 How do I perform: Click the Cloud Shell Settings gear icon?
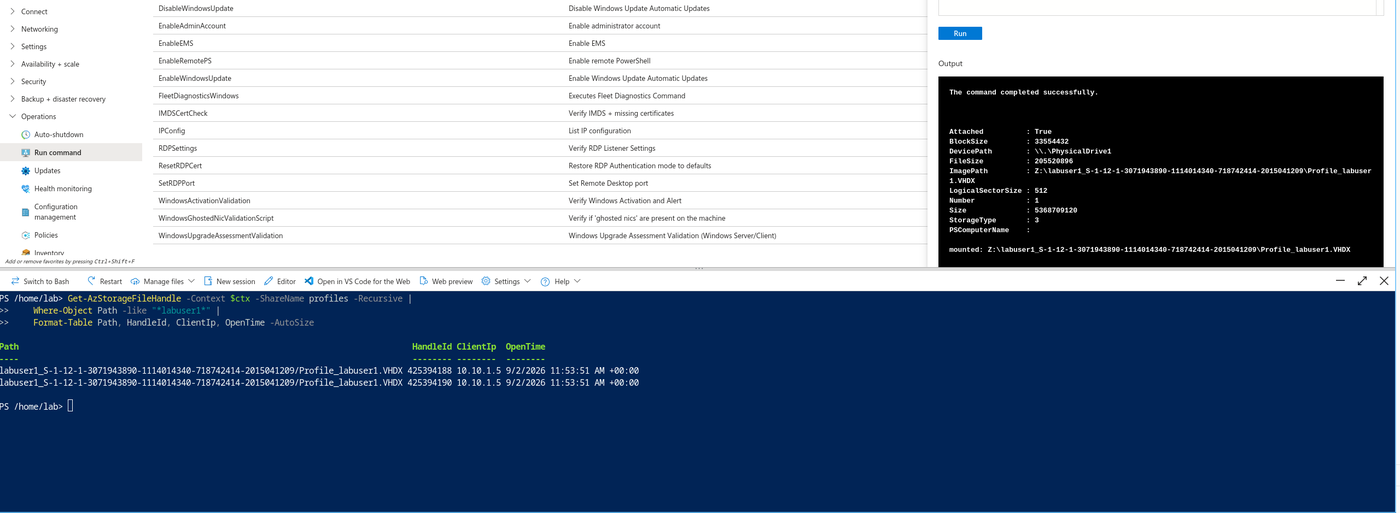(486, 281)
